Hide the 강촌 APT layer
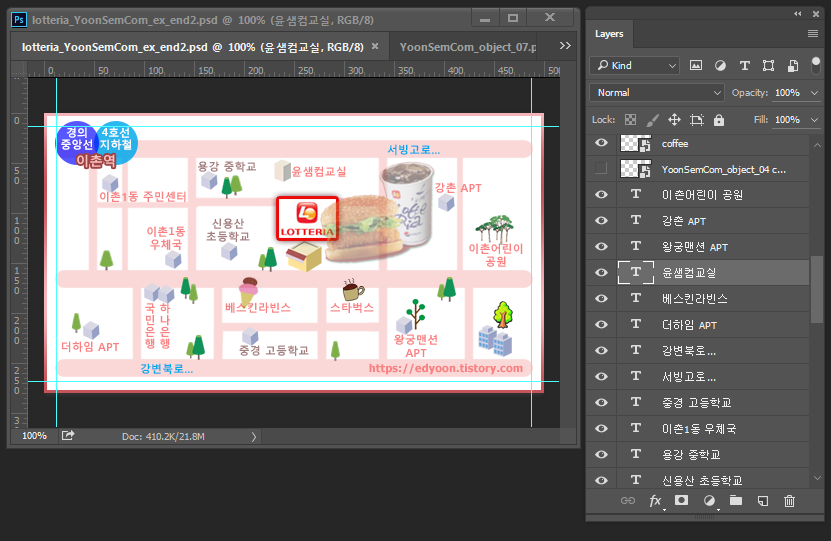Screen dimensions: 831x541 tap(601, 220)
